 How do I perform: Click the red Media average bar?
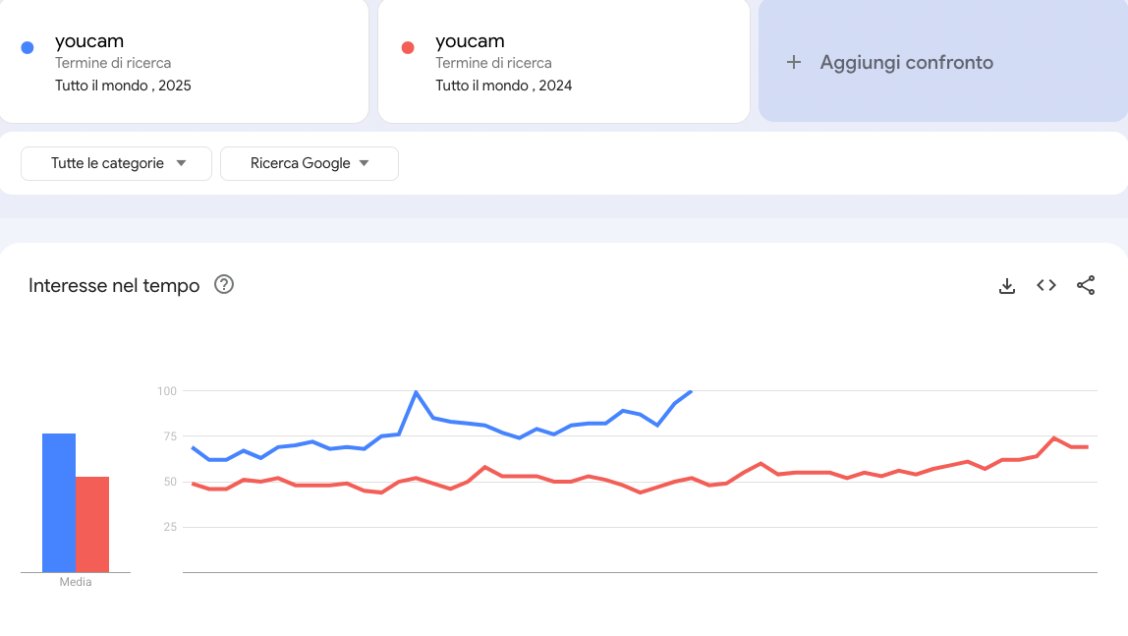(92, 524)
